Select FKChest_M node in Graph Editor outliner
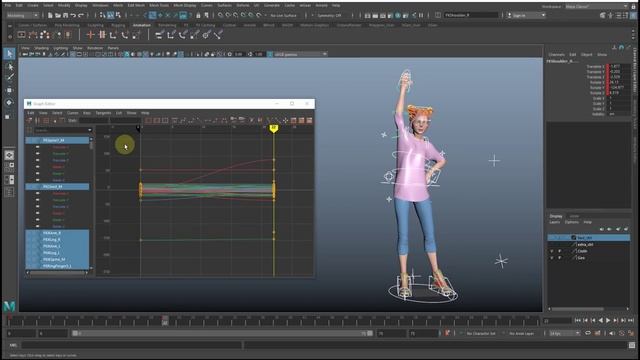 coord(57,187)
